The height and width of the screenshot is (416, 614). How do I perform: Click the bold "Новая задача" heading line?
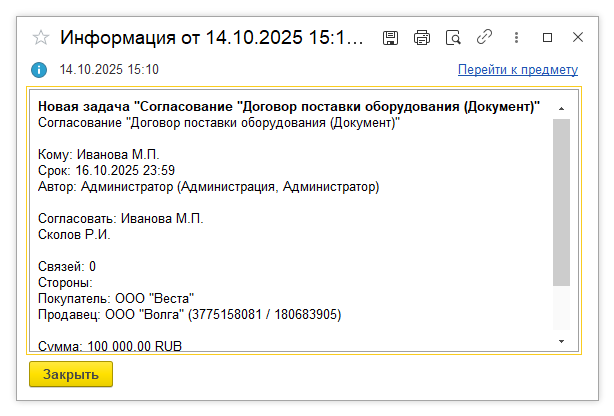pos(289,106)
